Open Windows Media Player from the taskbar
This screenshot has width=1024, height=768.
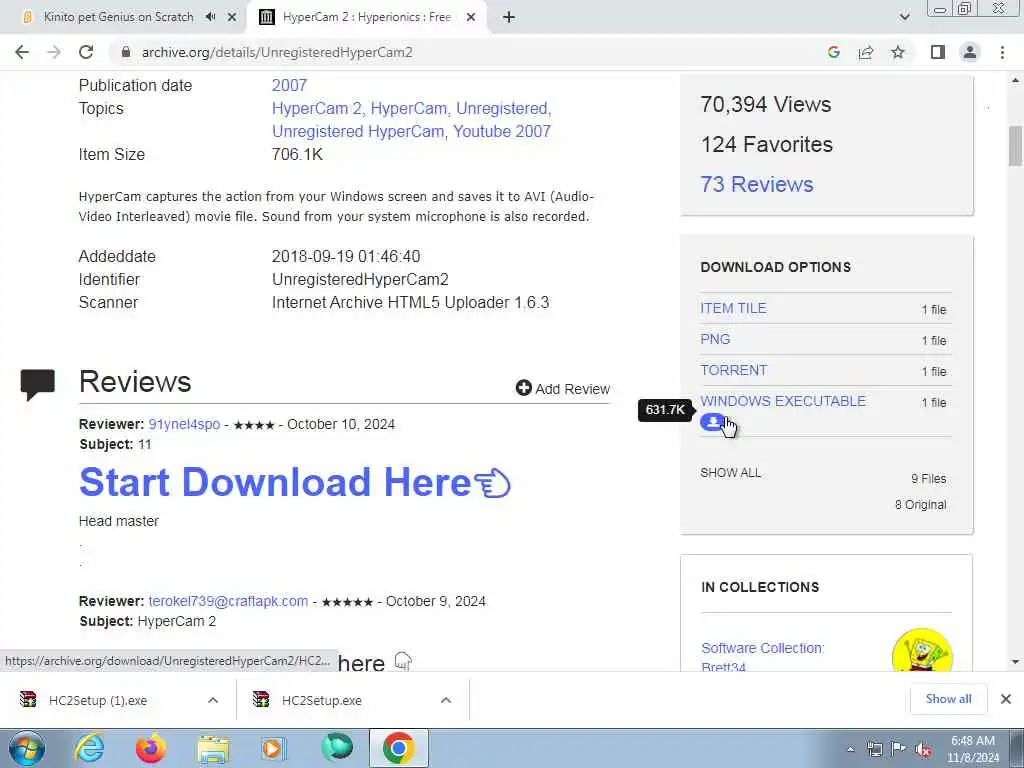coord(274,748)
